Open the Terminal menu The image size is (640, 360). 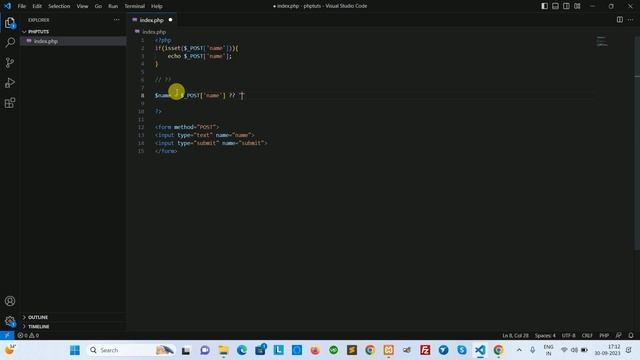click(135, 6)
